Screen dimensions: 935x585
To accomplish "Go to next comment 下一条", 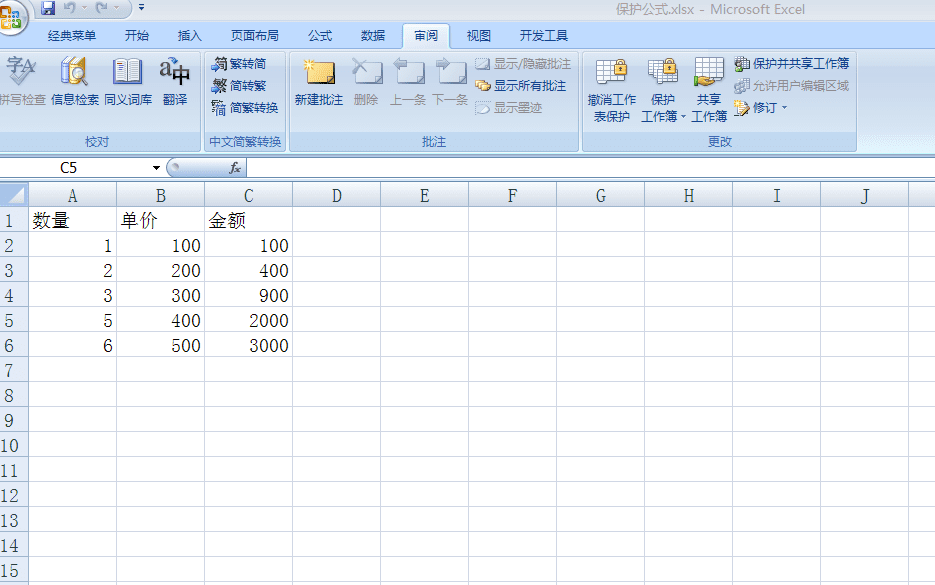I will click(450, 82).
